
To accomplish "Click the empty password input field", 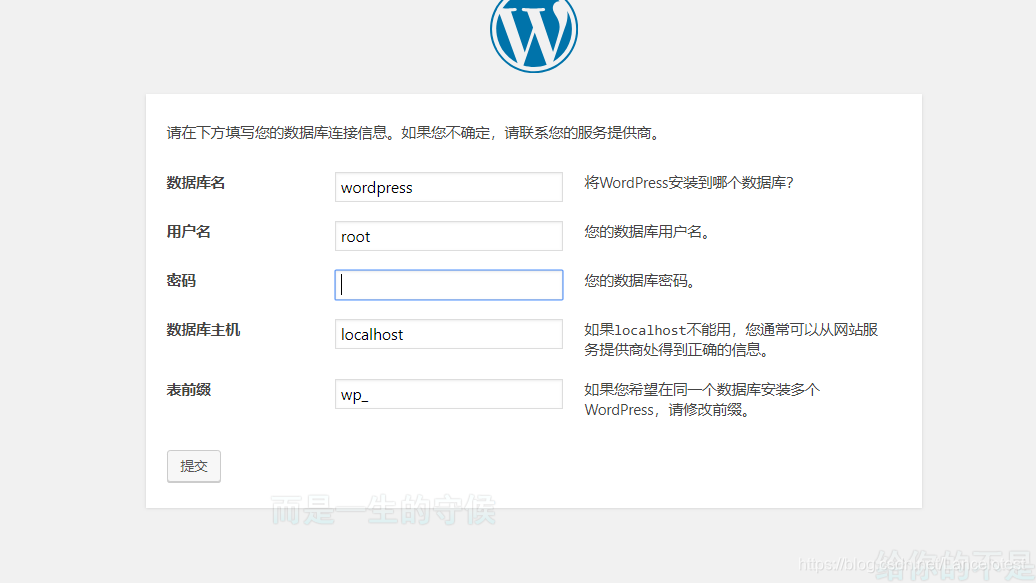I will (449, 285).
